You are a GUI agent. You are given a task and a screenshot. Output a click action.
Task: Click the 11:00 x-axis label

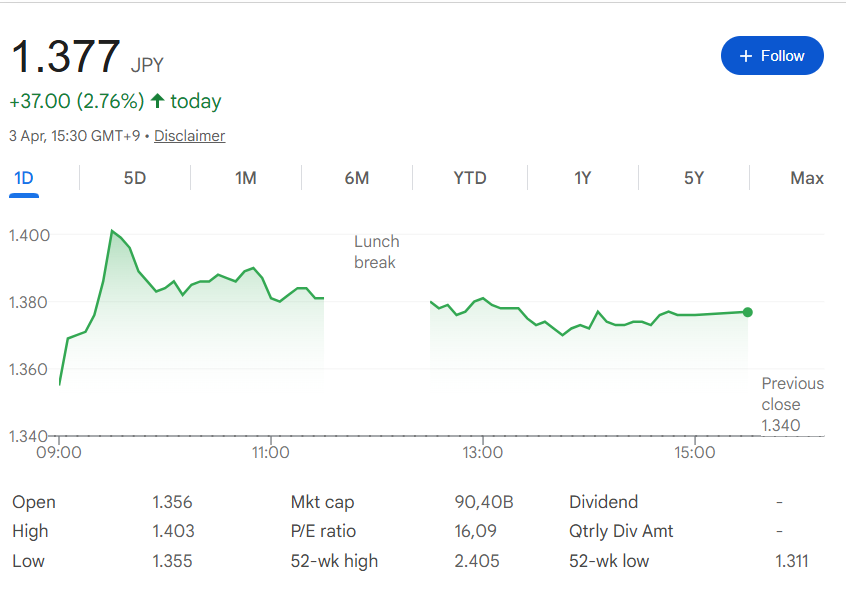pyautogui.click(x=270, y=452)
